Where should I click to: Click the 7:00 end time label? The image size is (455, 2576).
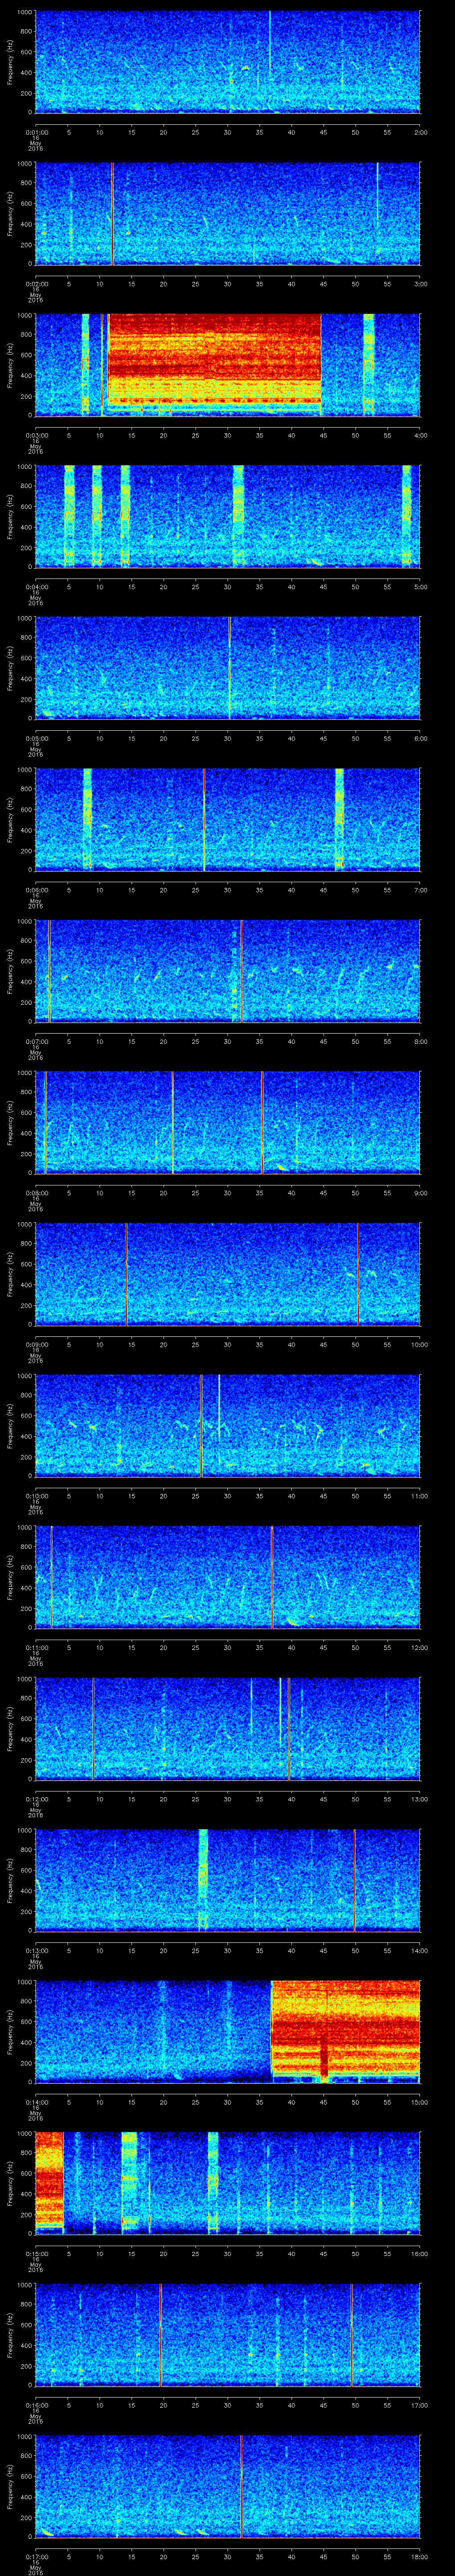point(420,890)
